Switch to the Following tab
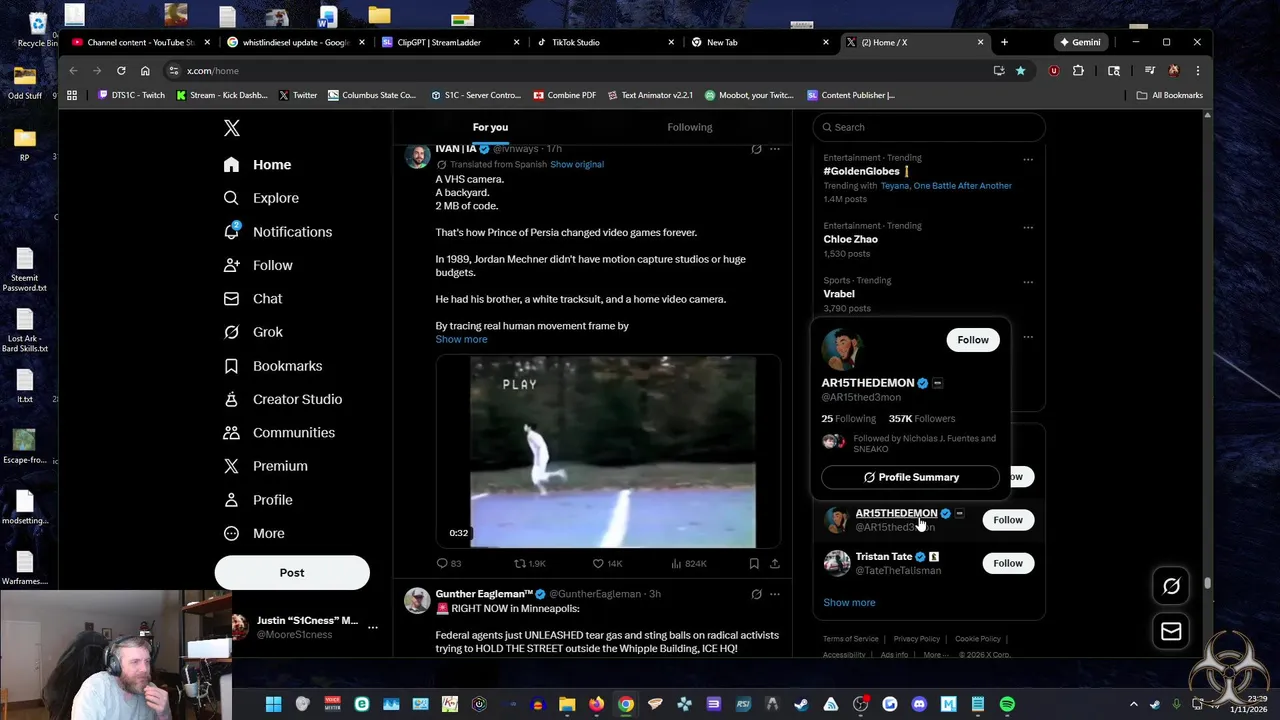The height and width of the screenshot is (720, 1280). pos(690,127)
